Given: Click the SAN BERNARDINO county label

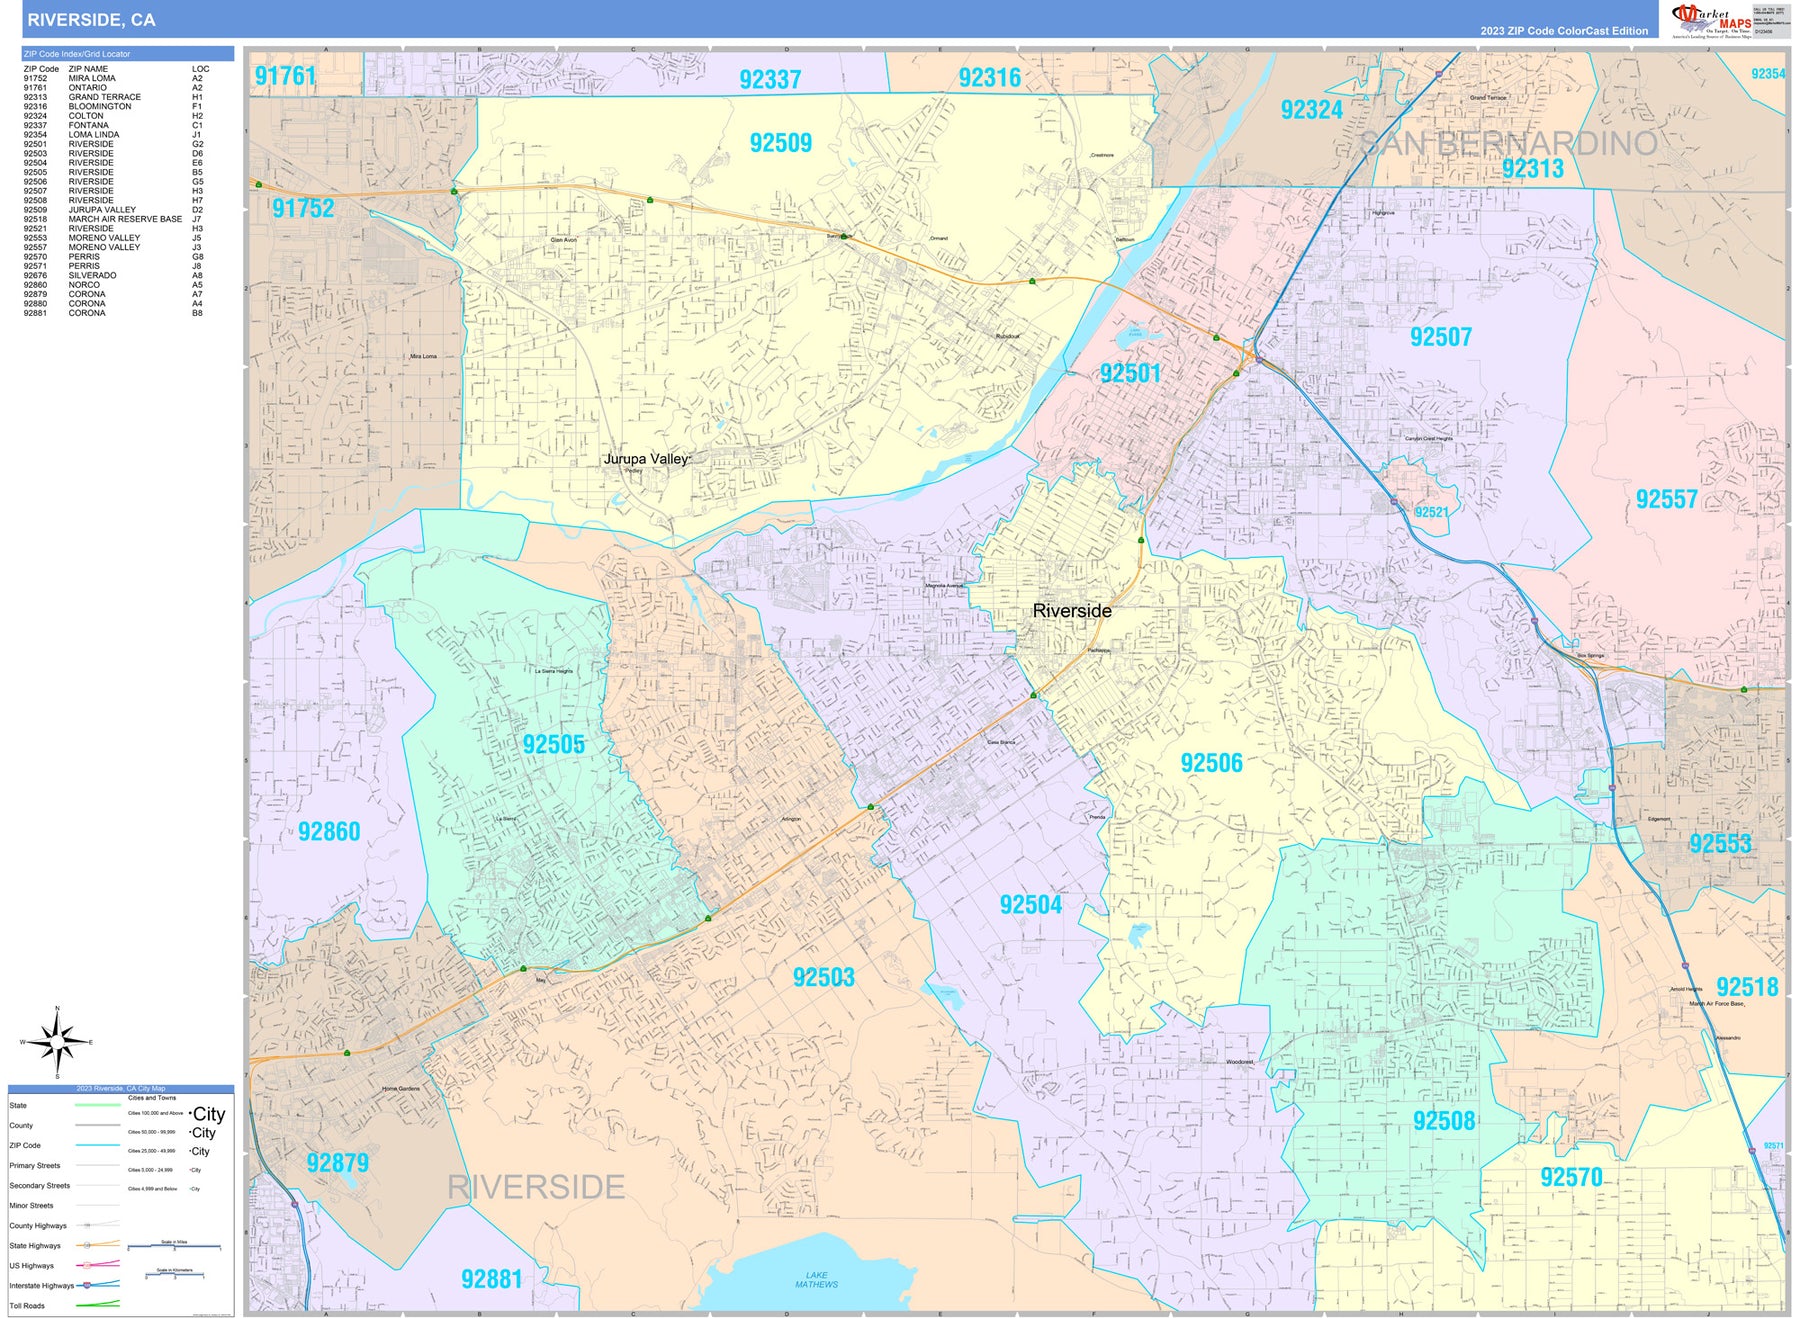Looking at the screenshot, I should [1510, 144].
